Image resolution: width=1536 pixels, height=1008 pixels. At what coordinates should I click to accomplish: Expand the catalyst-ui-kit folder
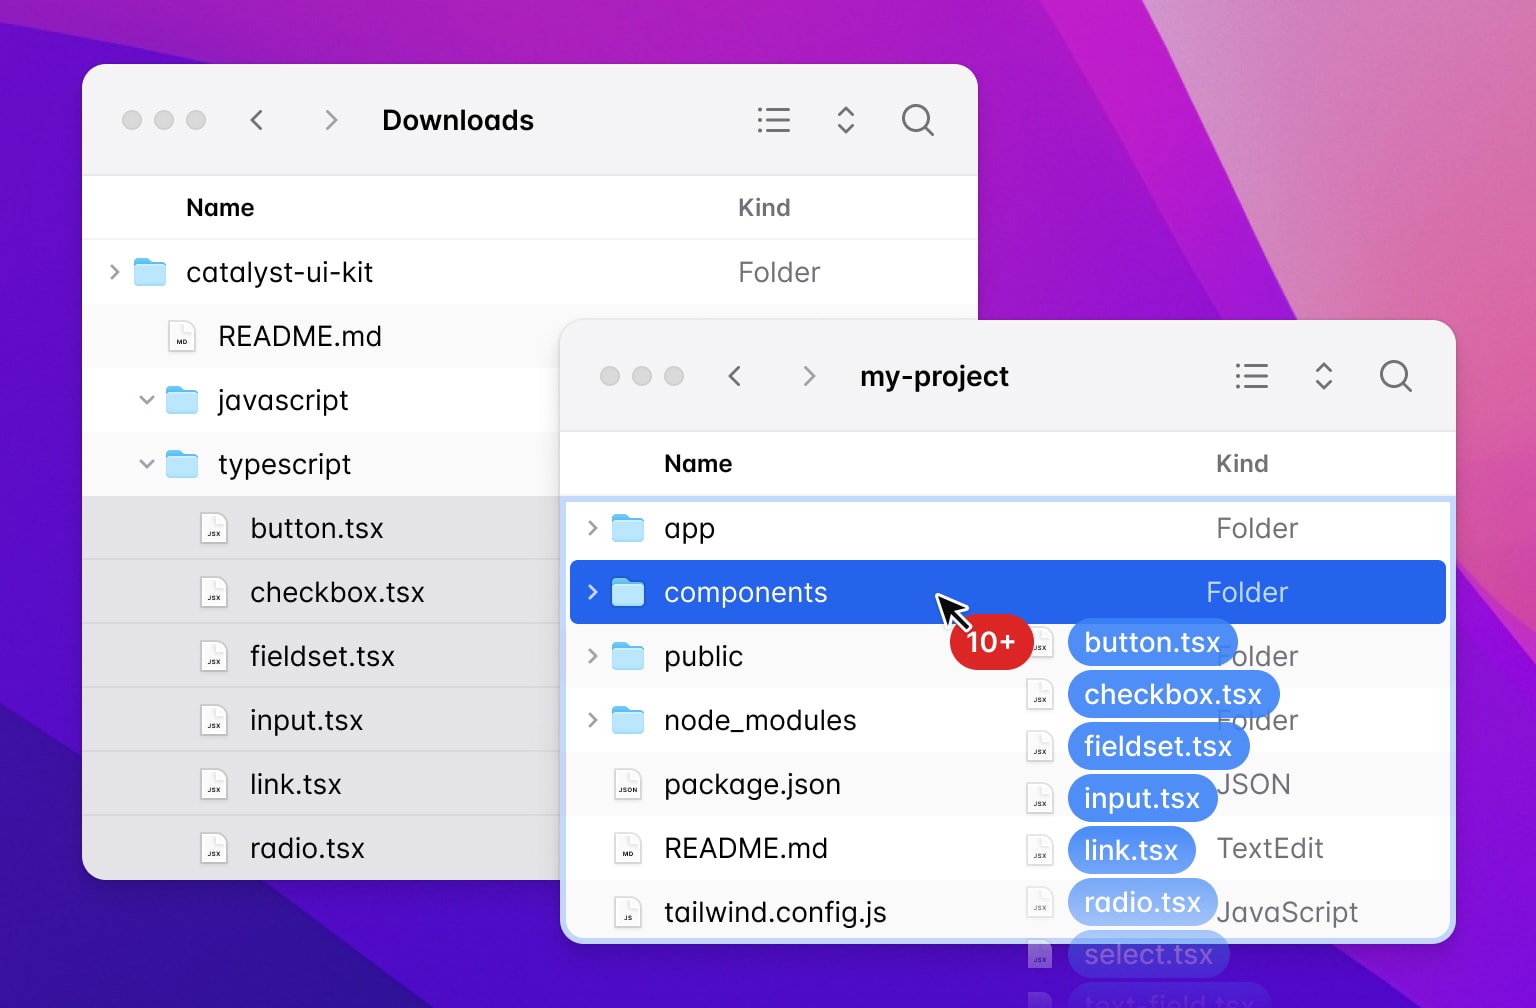(x=114, y=272)
